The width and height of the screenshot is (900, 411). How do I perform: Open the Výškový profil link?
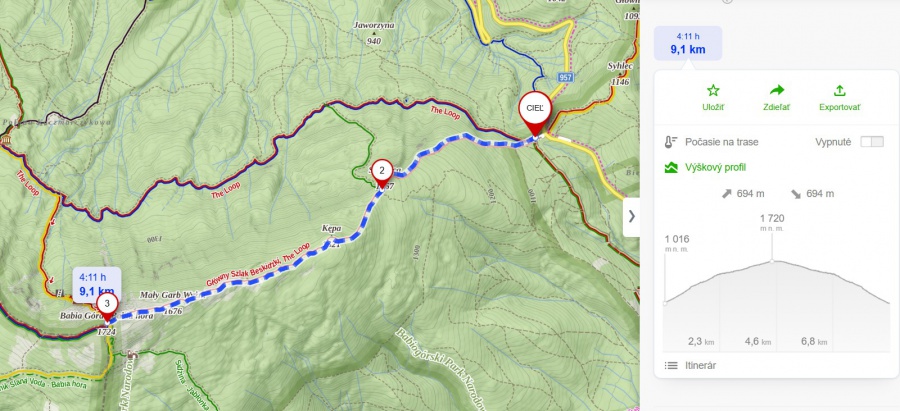coord(715,168)
